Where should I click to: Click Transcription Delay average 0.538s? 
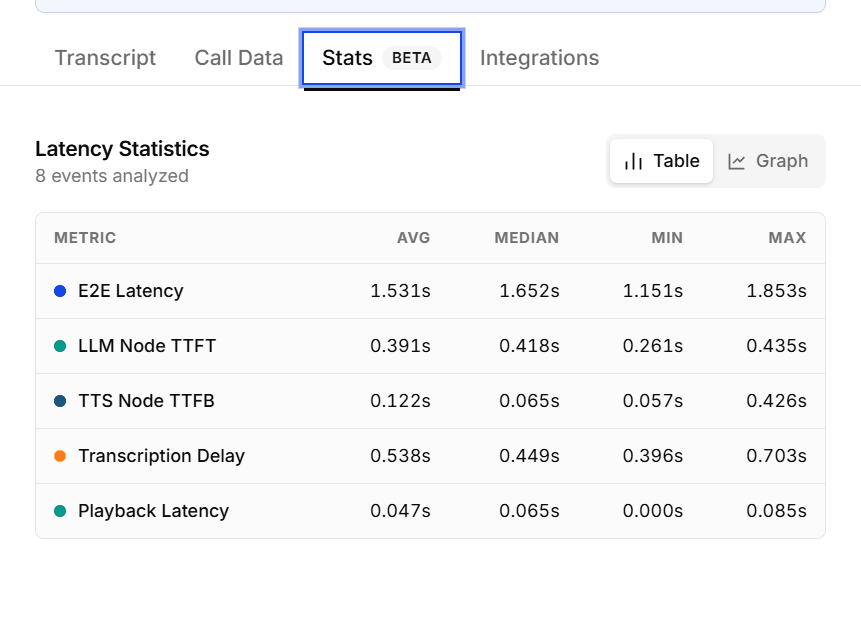[x=400, y=456]
